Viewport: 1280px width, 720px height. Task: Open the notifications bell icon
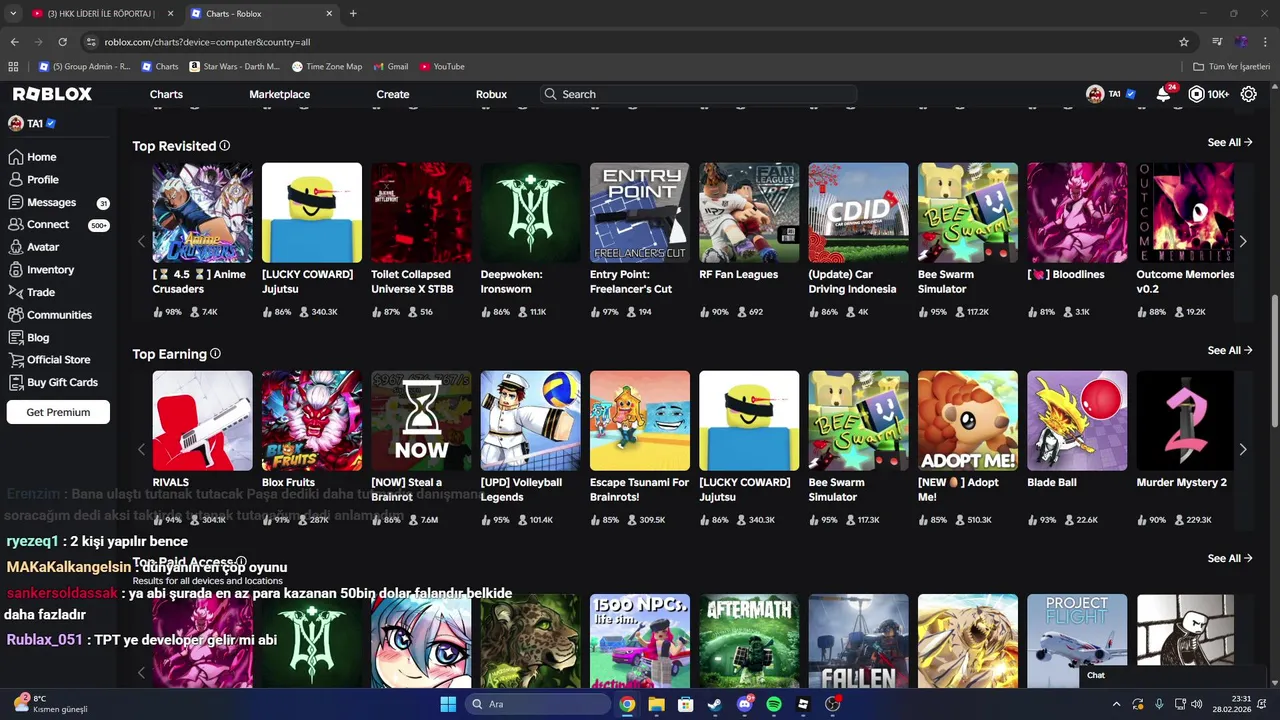coord(1163,94)
